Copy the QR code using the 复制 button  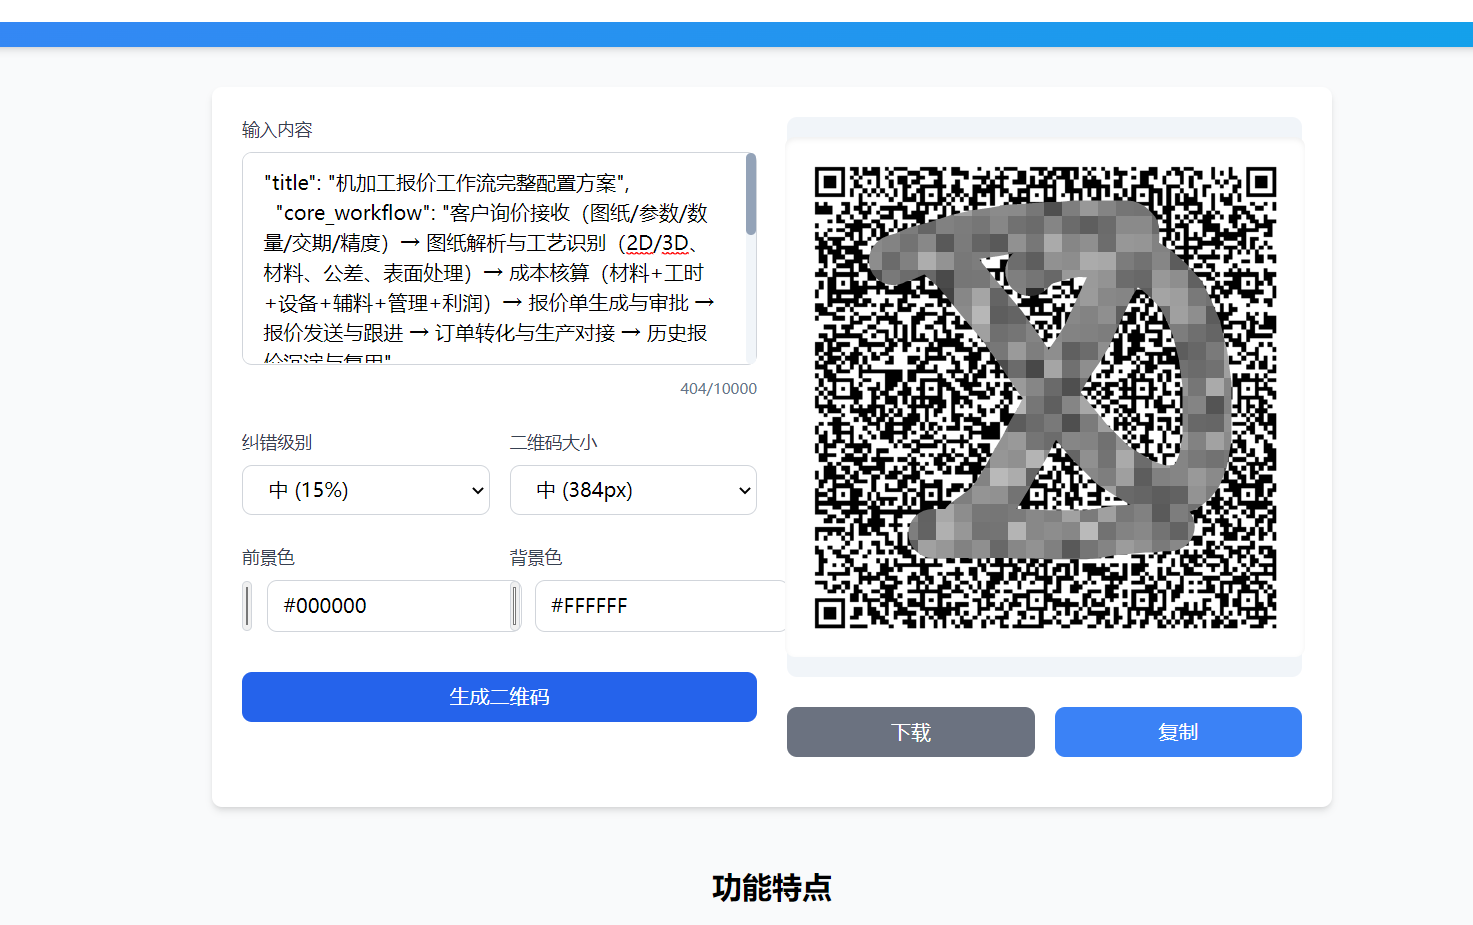pos(1177,732)
